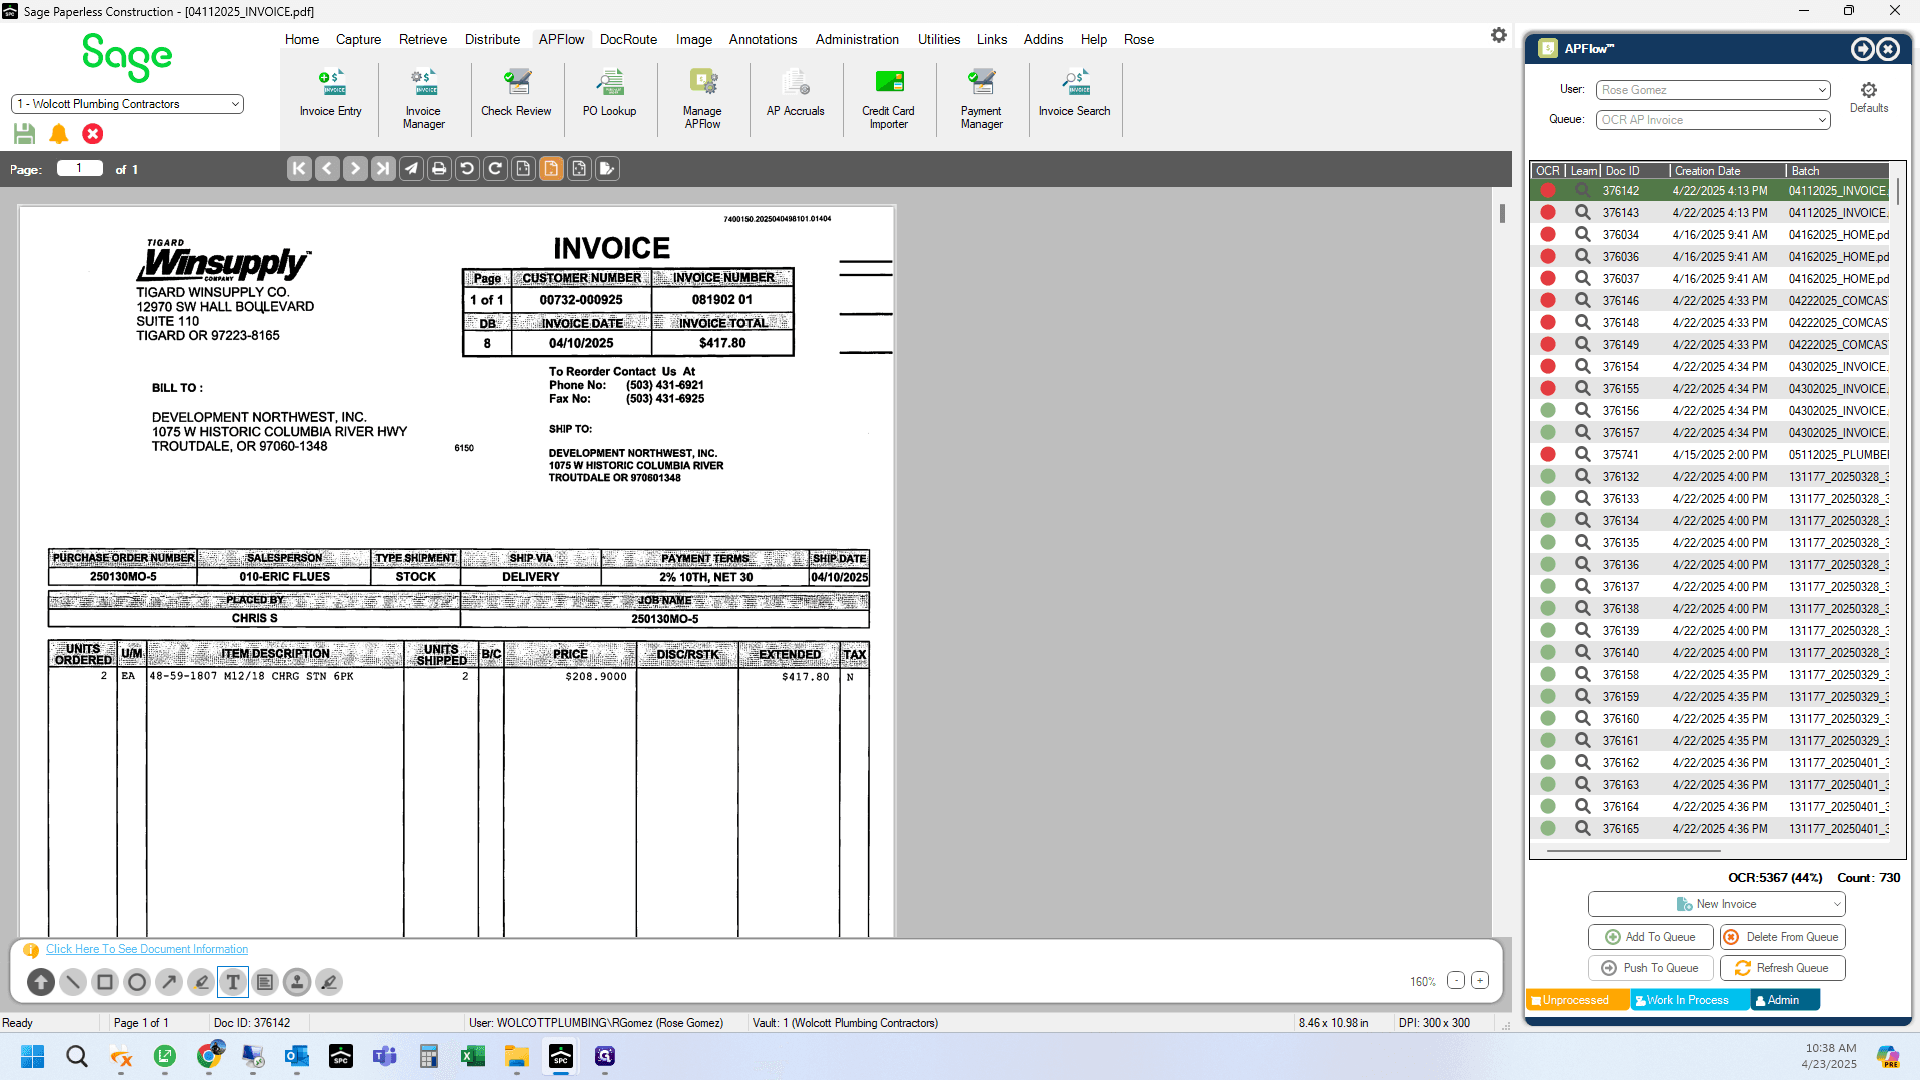Select the line annotation tool
The height and width of the screenshot is (1080, 1920).
coord(73,982)
